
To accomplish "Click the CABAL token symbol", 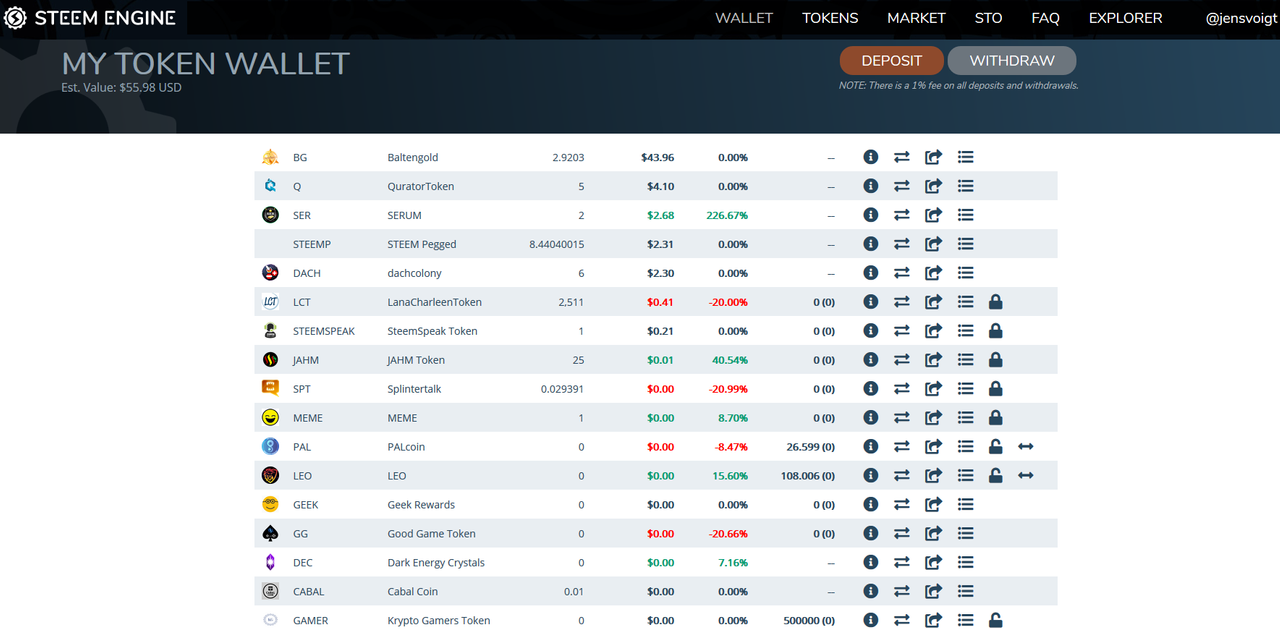I will coord(308,592).
